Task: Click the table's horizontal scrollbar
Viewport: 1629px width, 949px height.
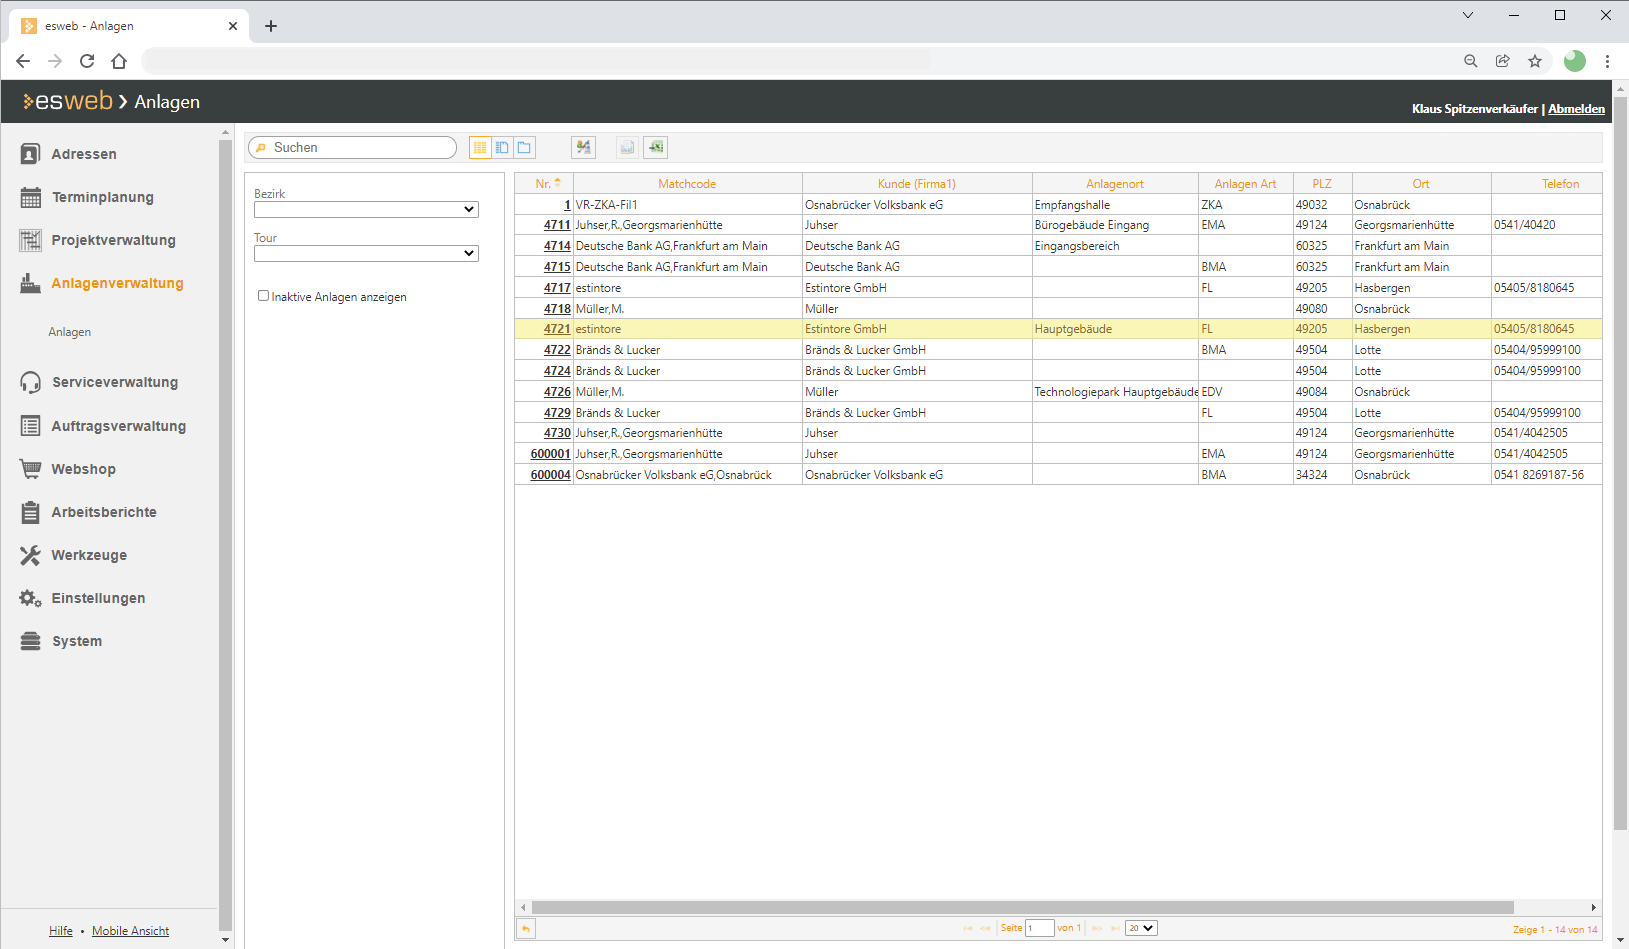Action: point(1023,907)
